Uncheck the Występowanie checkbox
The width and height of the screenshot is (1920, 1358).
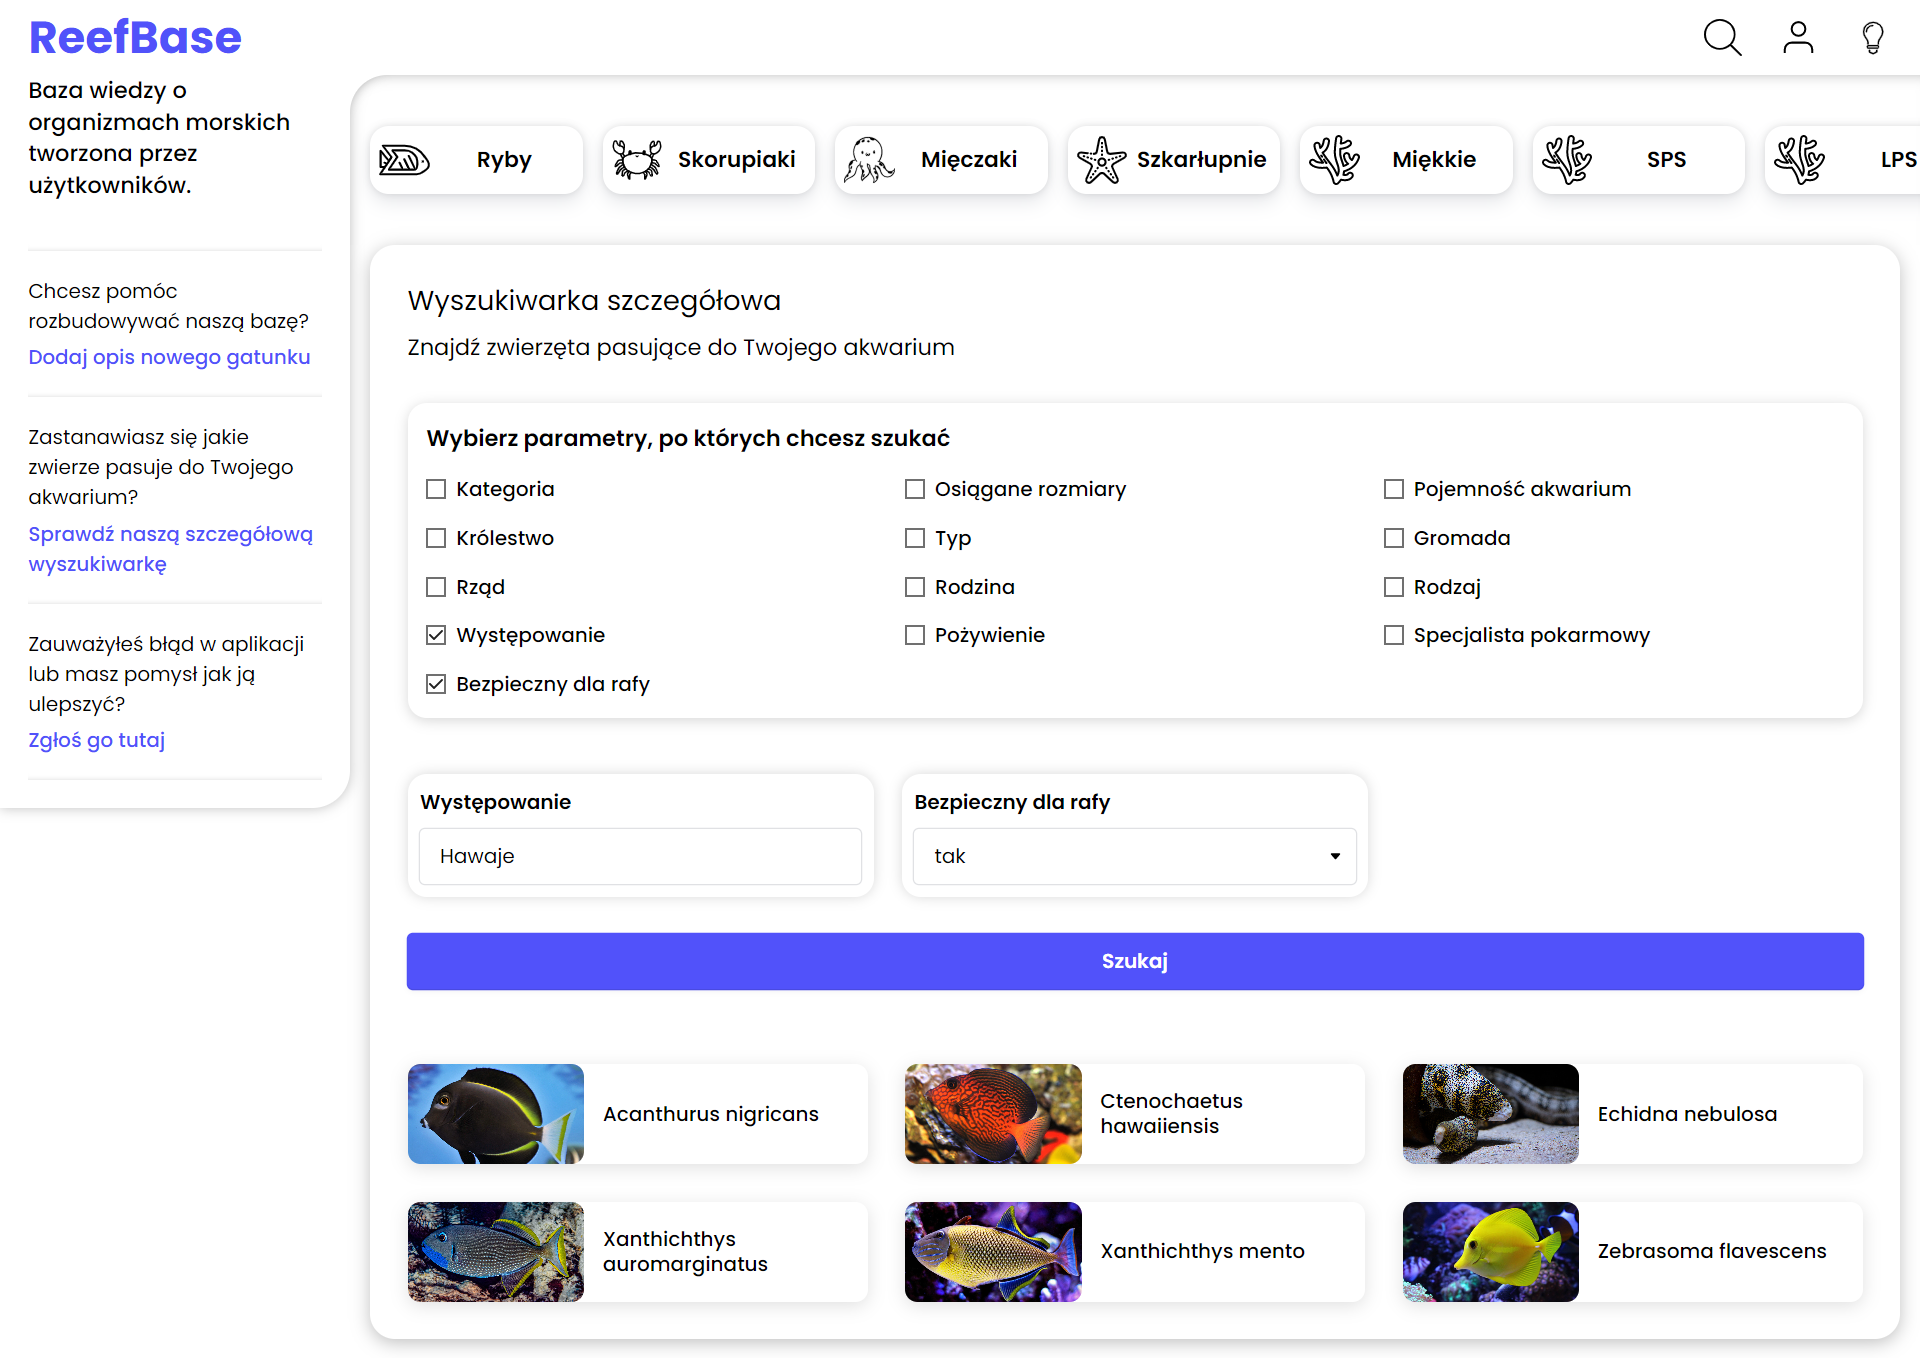pos(435,635)
